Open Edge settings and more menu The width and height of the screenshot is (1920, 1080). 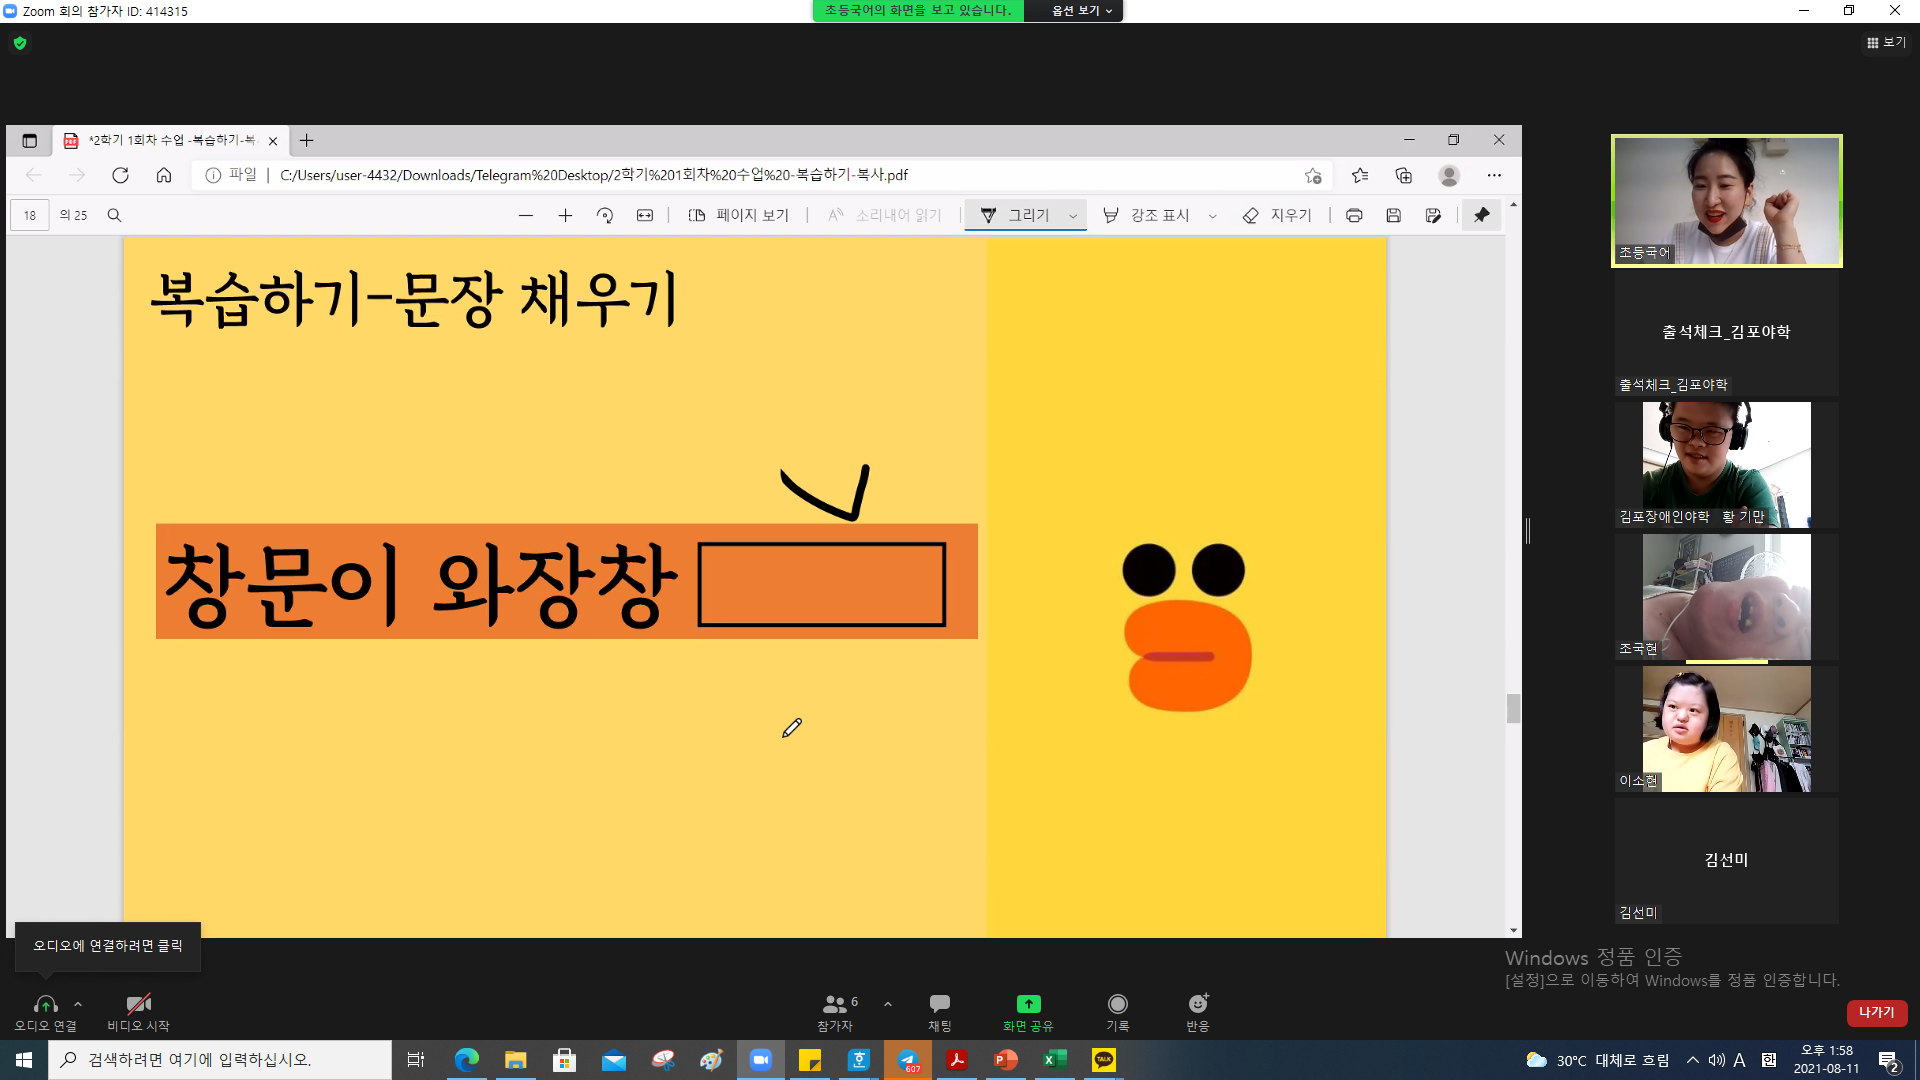coord(1494,175)
